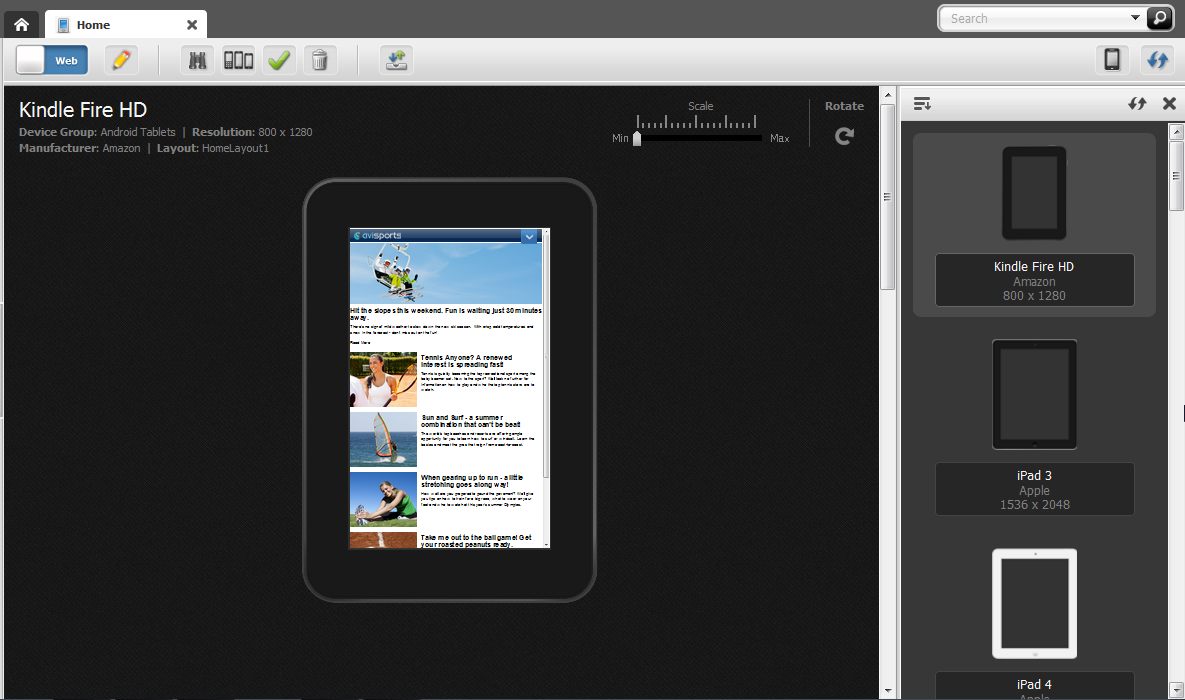Viewport: 1185px width, 700px height.
Task: Open the 'Tennis Anyone?' article headline
Action: tap(466, 361)
